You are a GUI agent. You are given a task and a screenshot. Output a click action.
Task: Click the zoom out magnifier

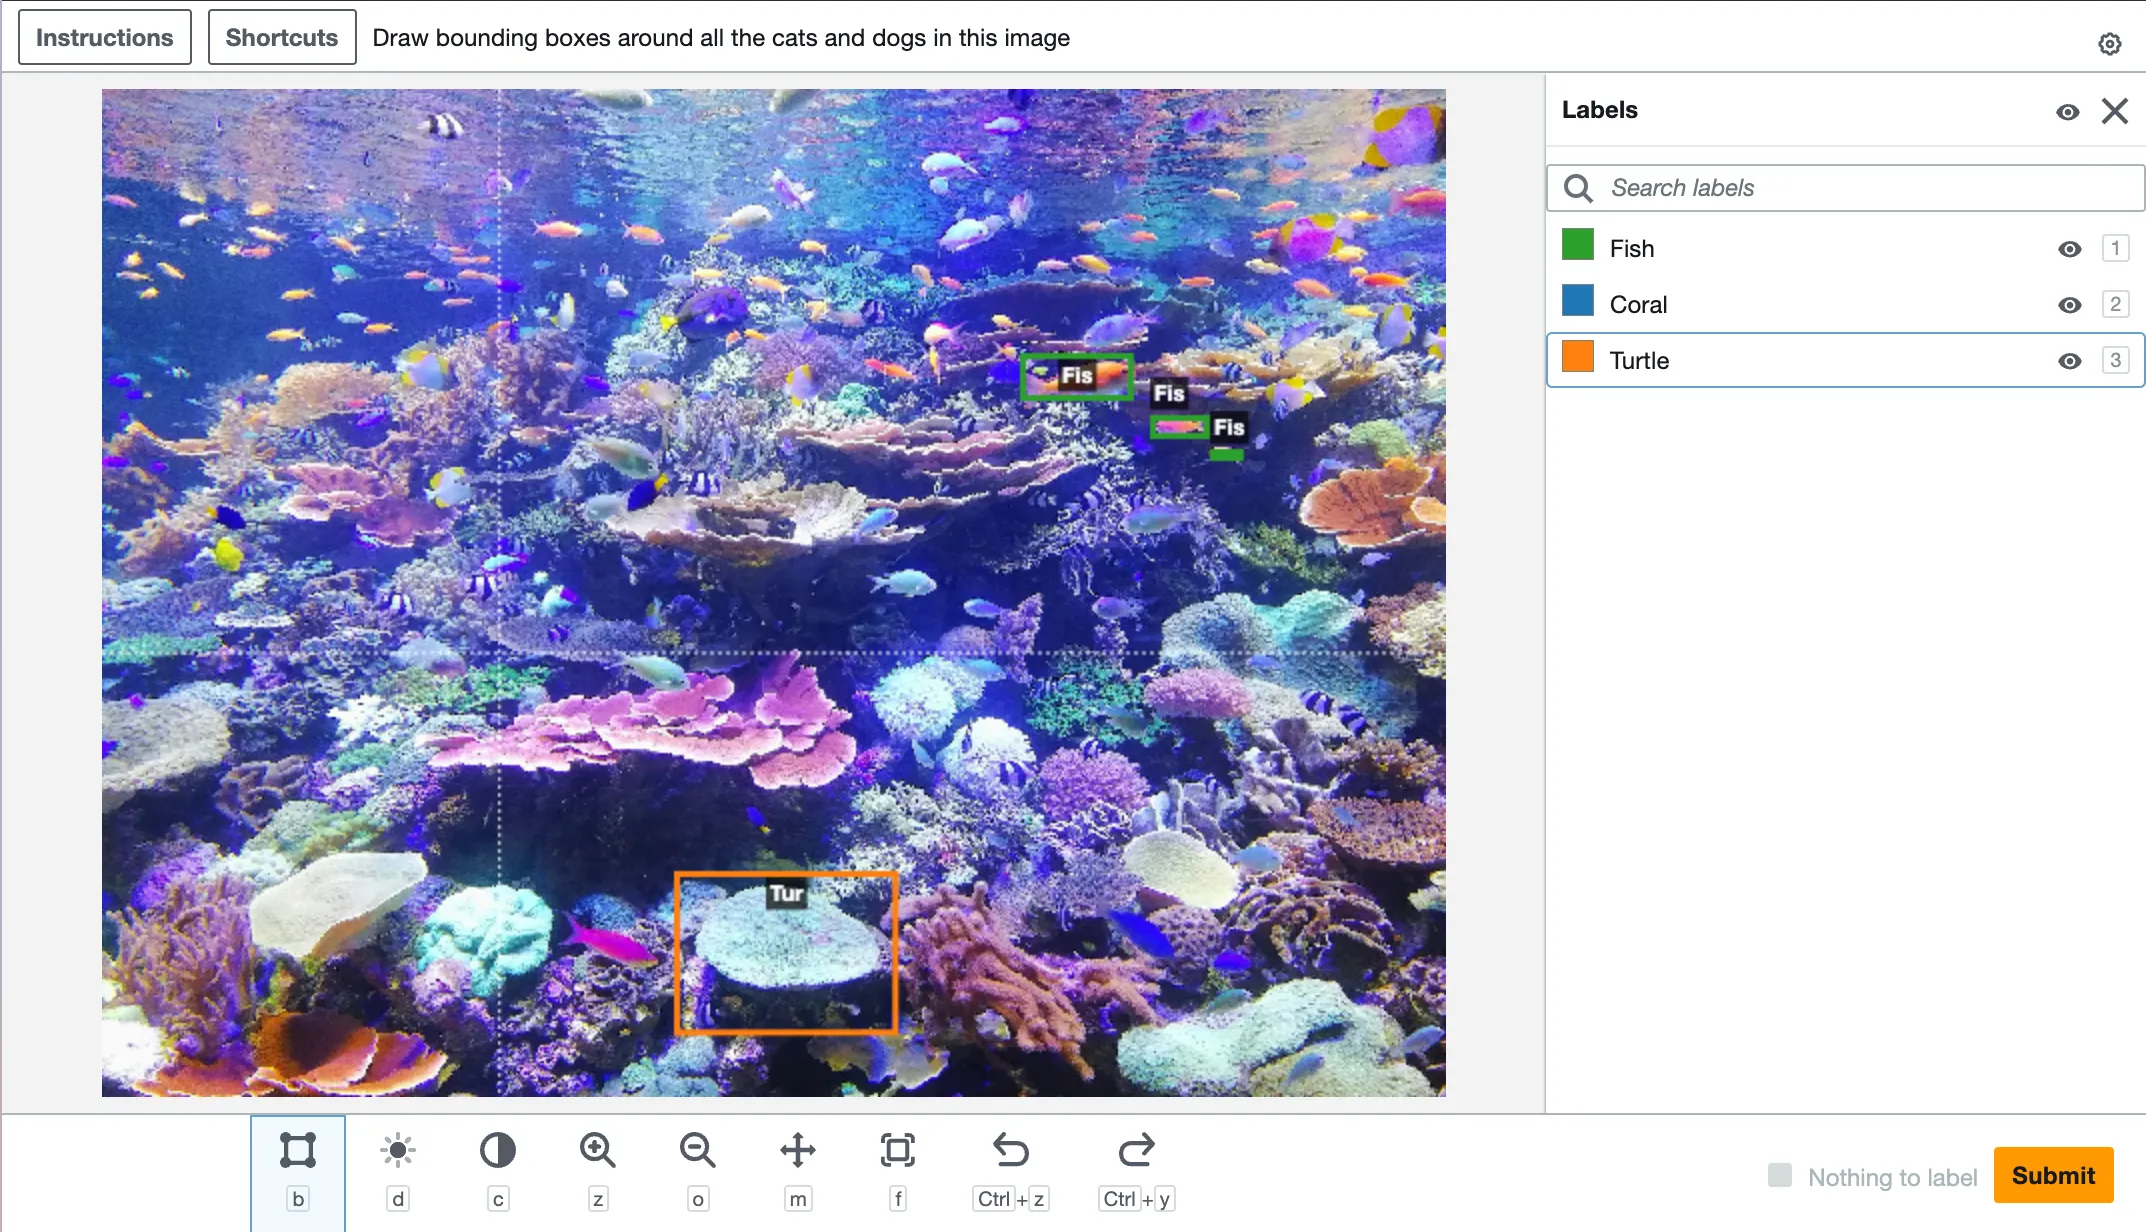(698, 1151)
